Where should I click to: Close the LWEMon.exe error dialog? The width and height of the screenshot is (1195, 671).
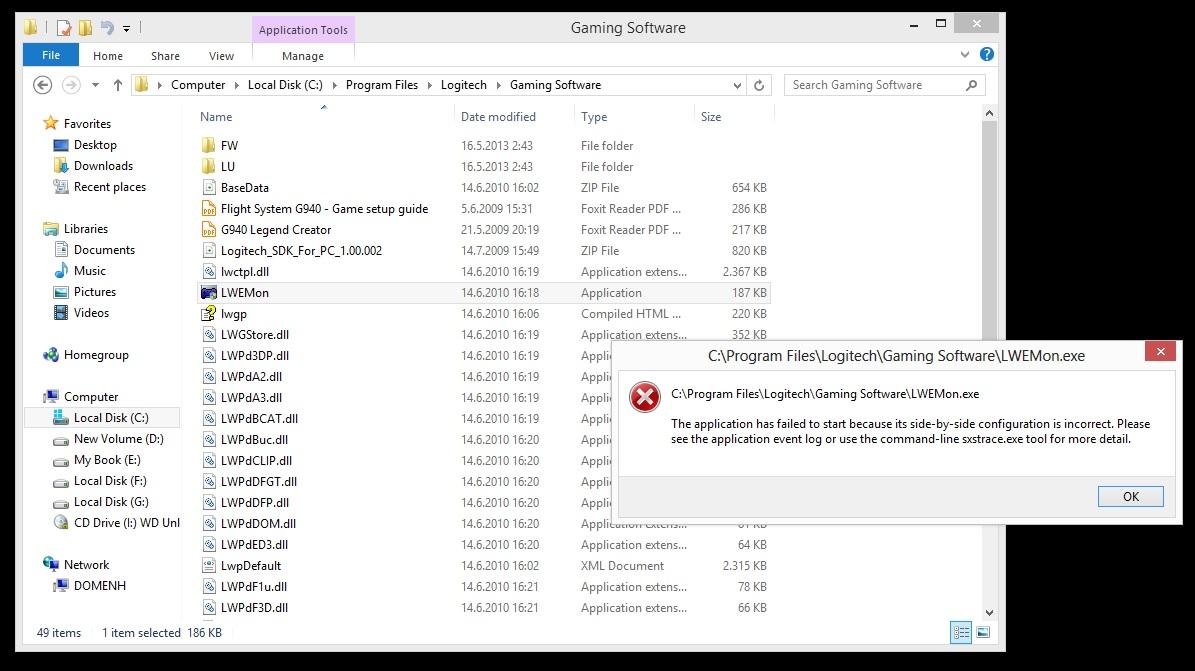tap(1160, 352)
